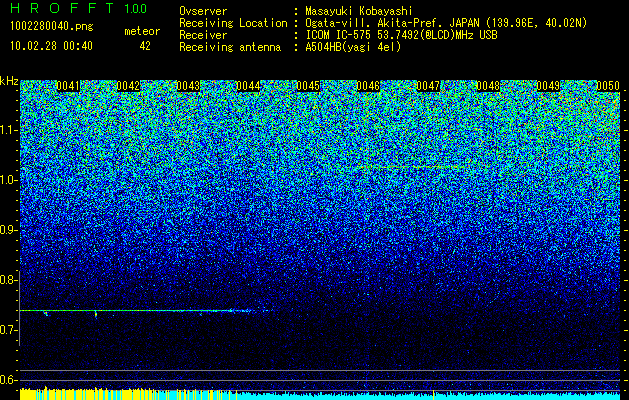This screenshot has height=400, width=629.
Task: Click the 1.0 frequency axis label
Action: coord(8,181)
